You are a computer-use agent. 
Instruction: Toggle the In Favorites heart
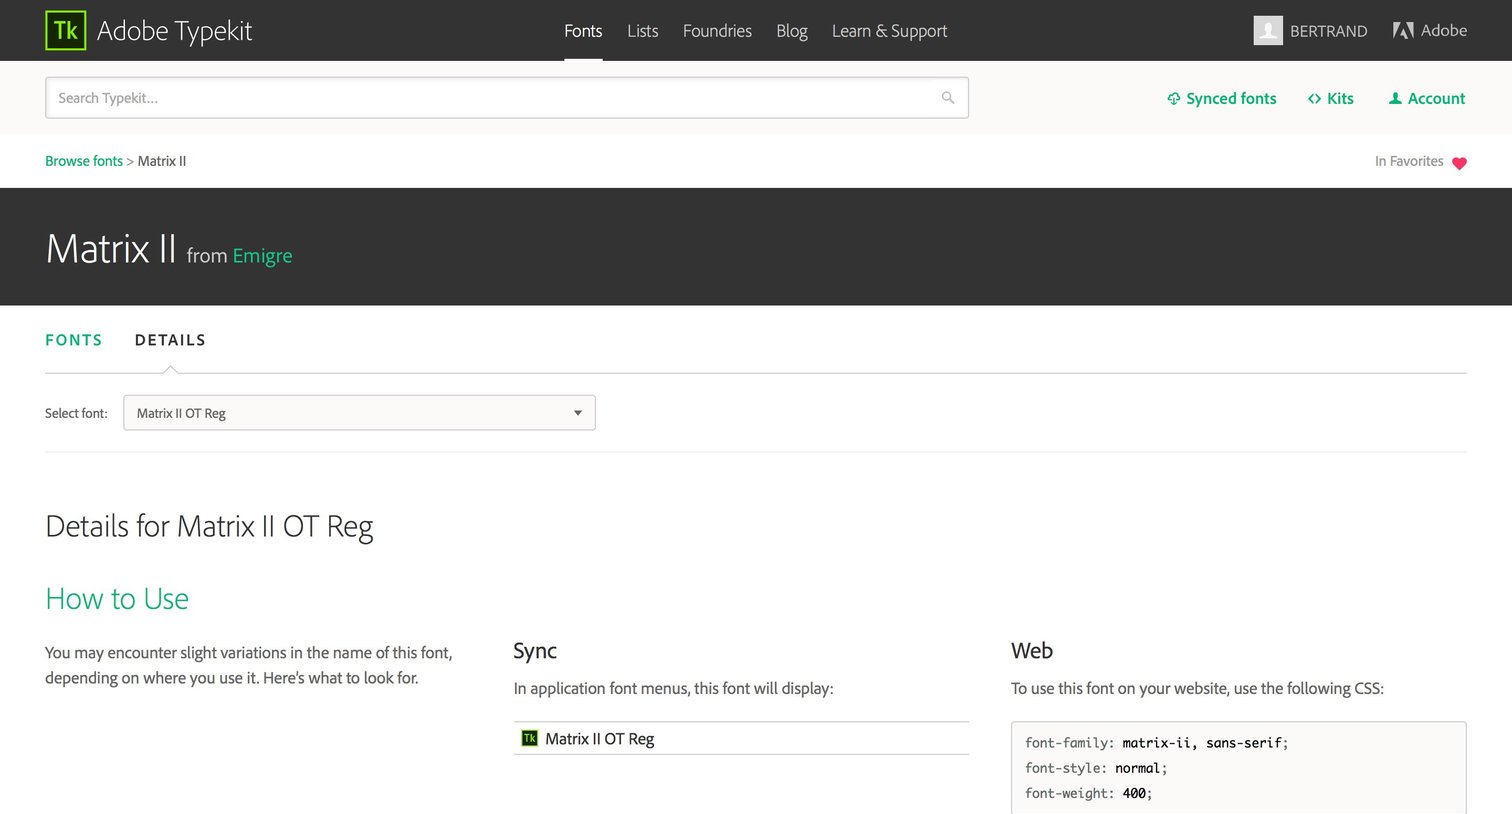[x=1459, y=163]
